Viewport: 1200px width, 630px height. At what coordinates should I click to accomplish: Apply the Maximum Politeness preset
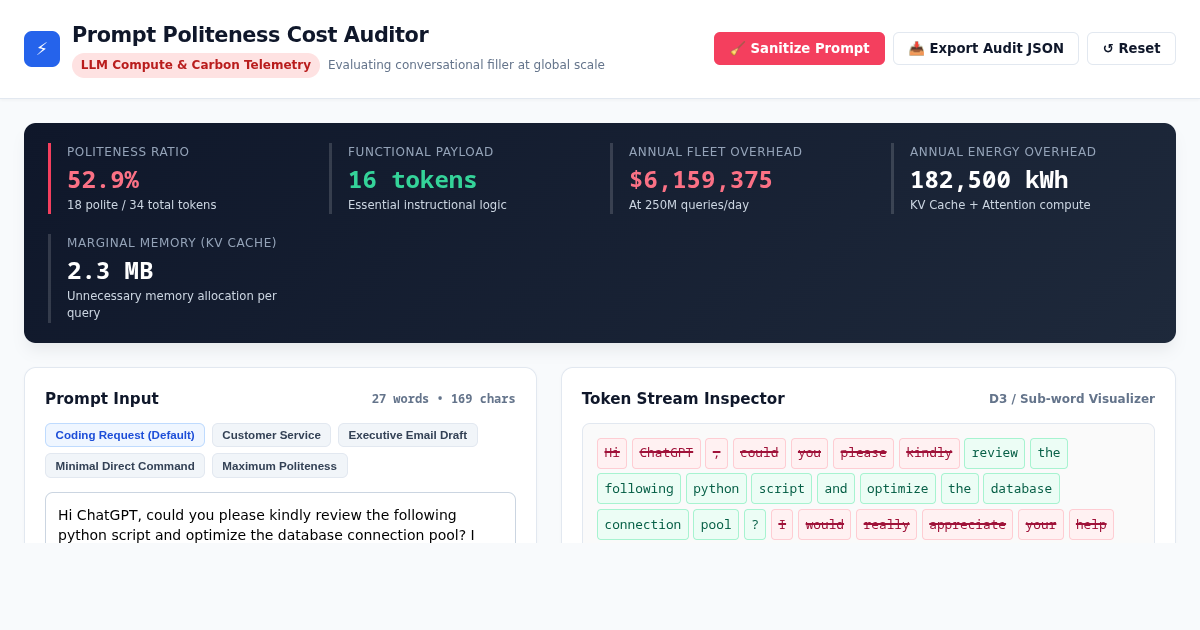click(x=280, y=466)
